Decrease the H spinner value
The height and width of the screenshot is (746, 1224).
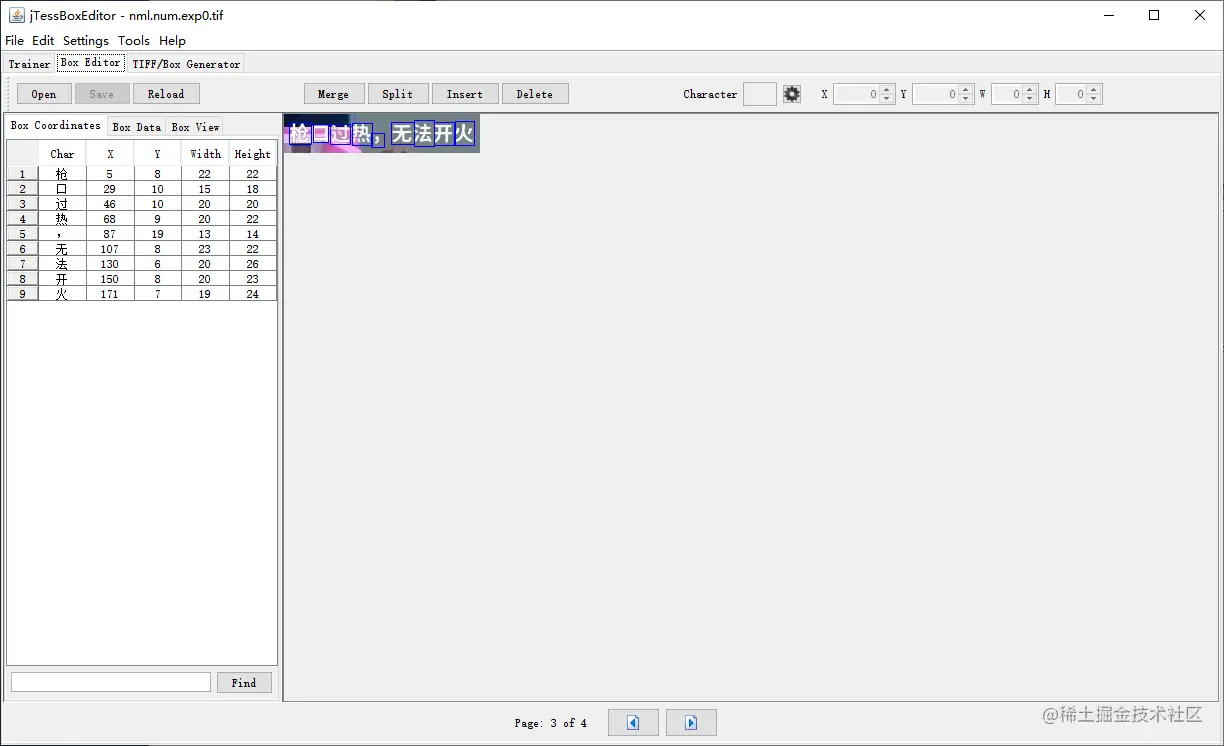coord(1094,99)
